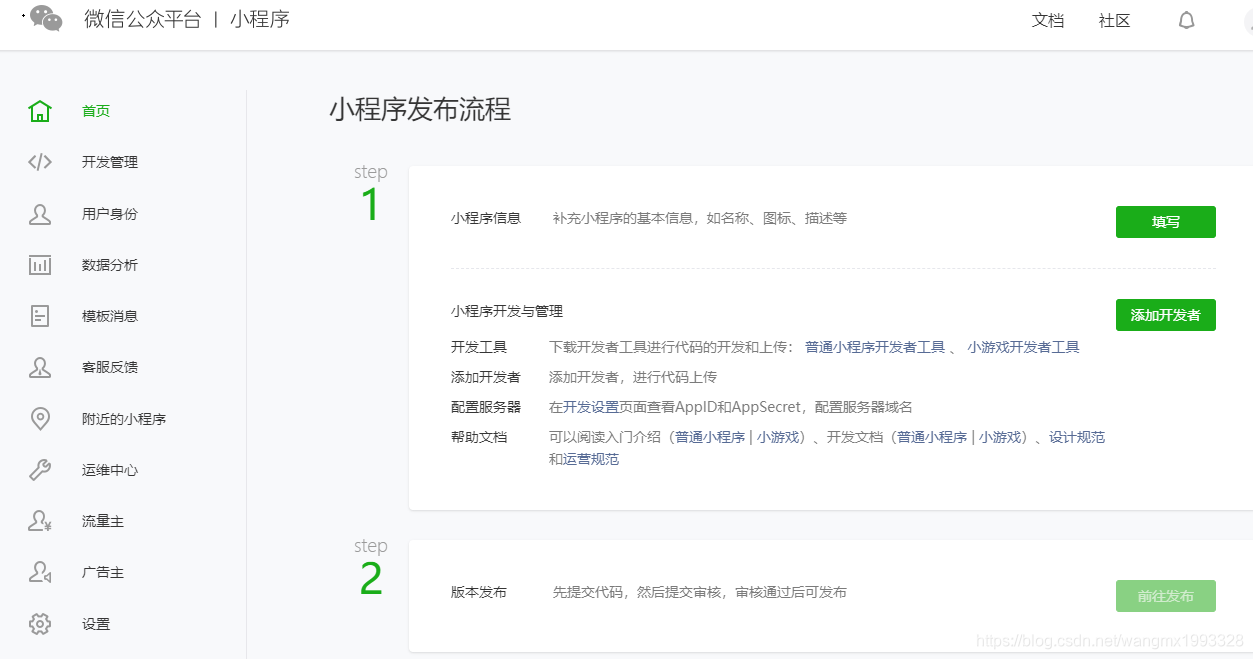The height and width of the screenshot is (659, 1253).
Task: Open notifications bell icon
Action: (x=1186, y=20)
